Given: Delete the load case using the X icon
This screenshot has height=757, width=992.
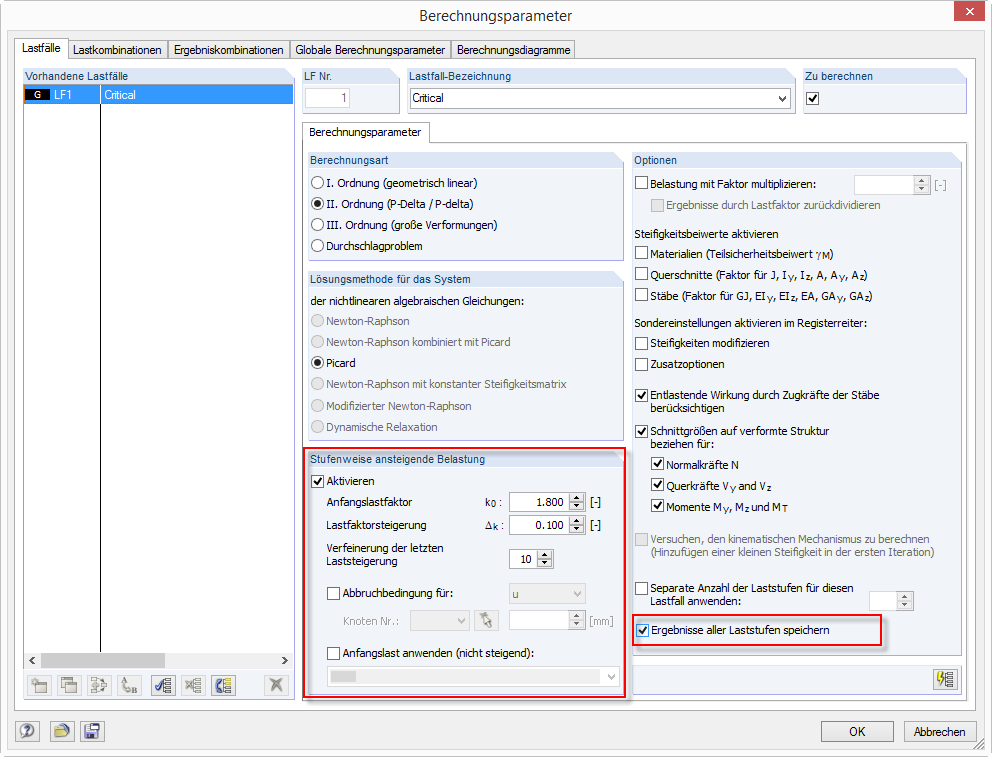Looking at the screenshot, I should [276, 685].
